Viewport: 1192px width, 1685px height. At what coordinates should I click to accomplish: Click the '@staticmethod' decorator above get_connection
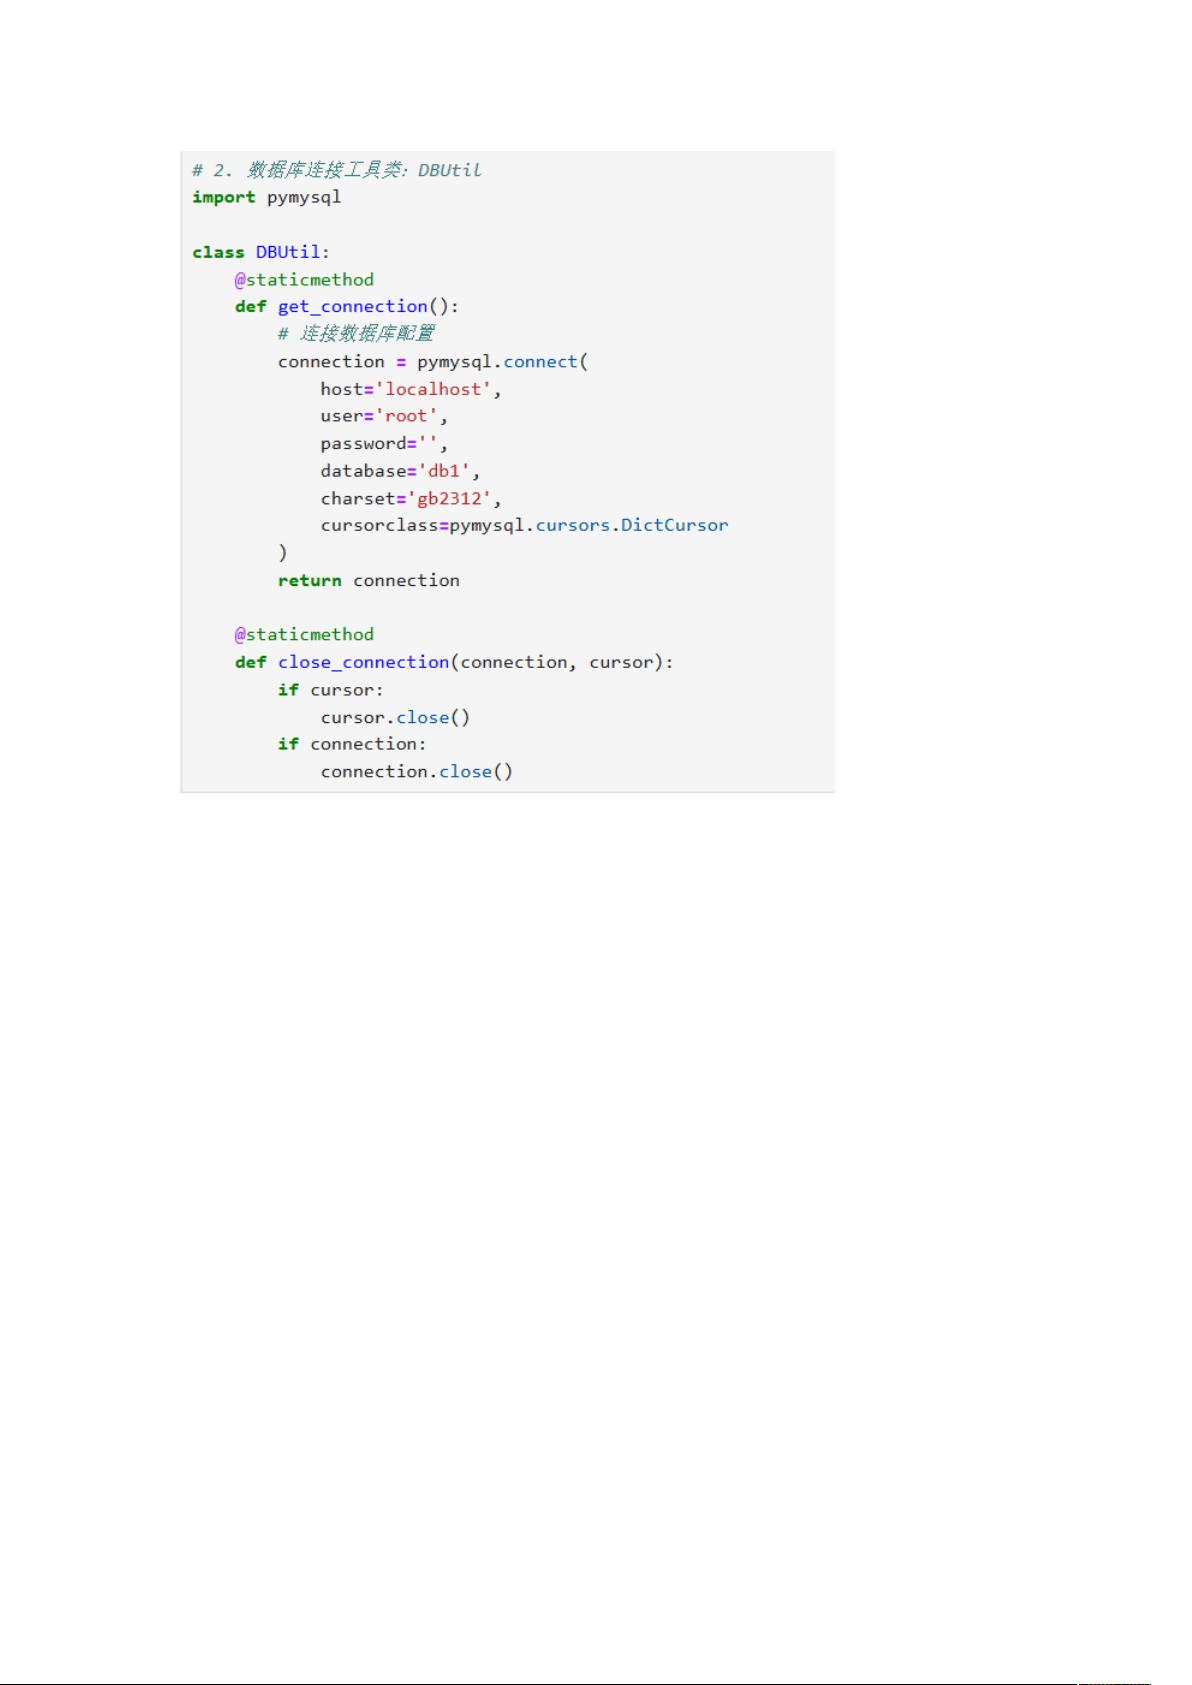305,279
